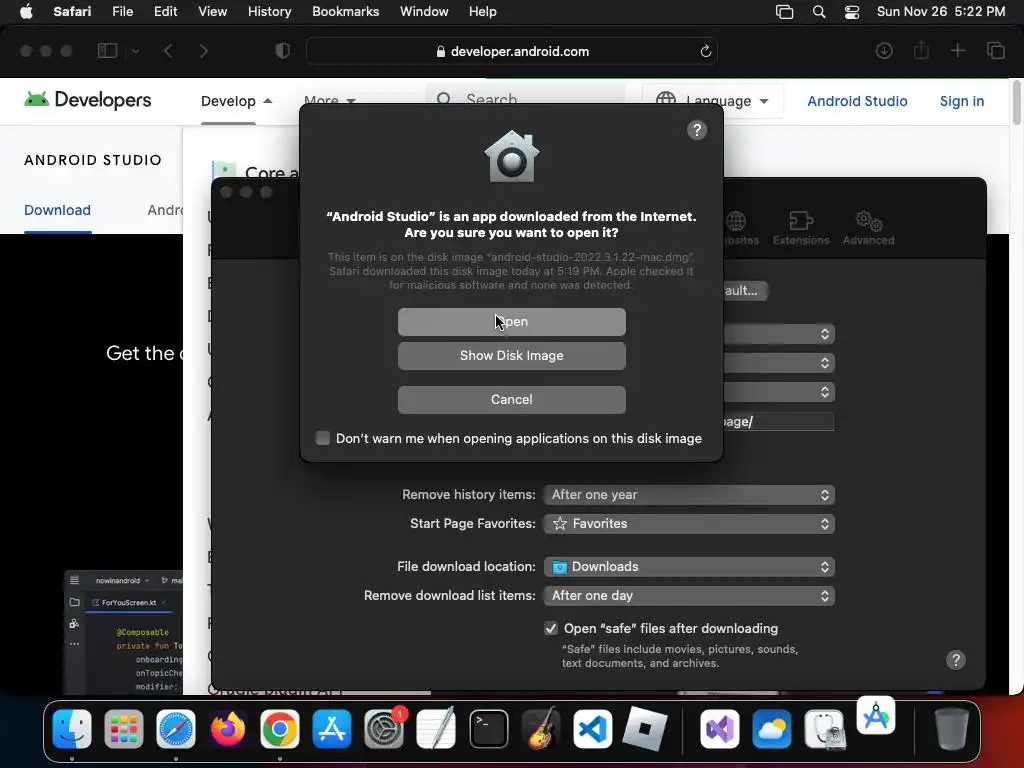Open the Remove history items dropdown

coord(689,495)
